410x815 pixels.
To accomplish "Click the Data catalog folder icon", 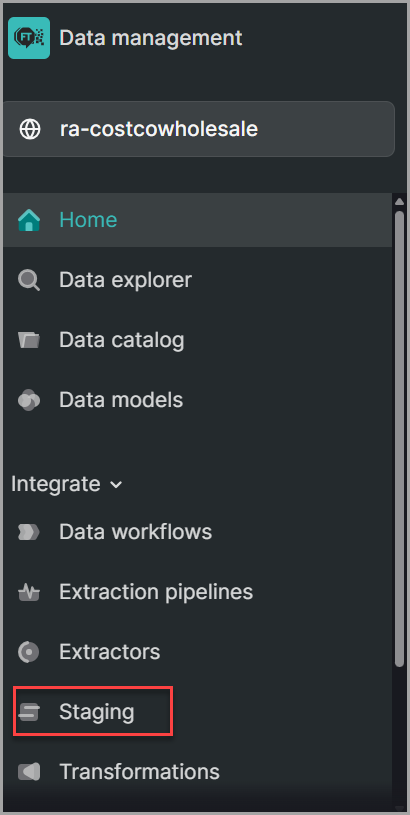I will click(x=29, y=340).
